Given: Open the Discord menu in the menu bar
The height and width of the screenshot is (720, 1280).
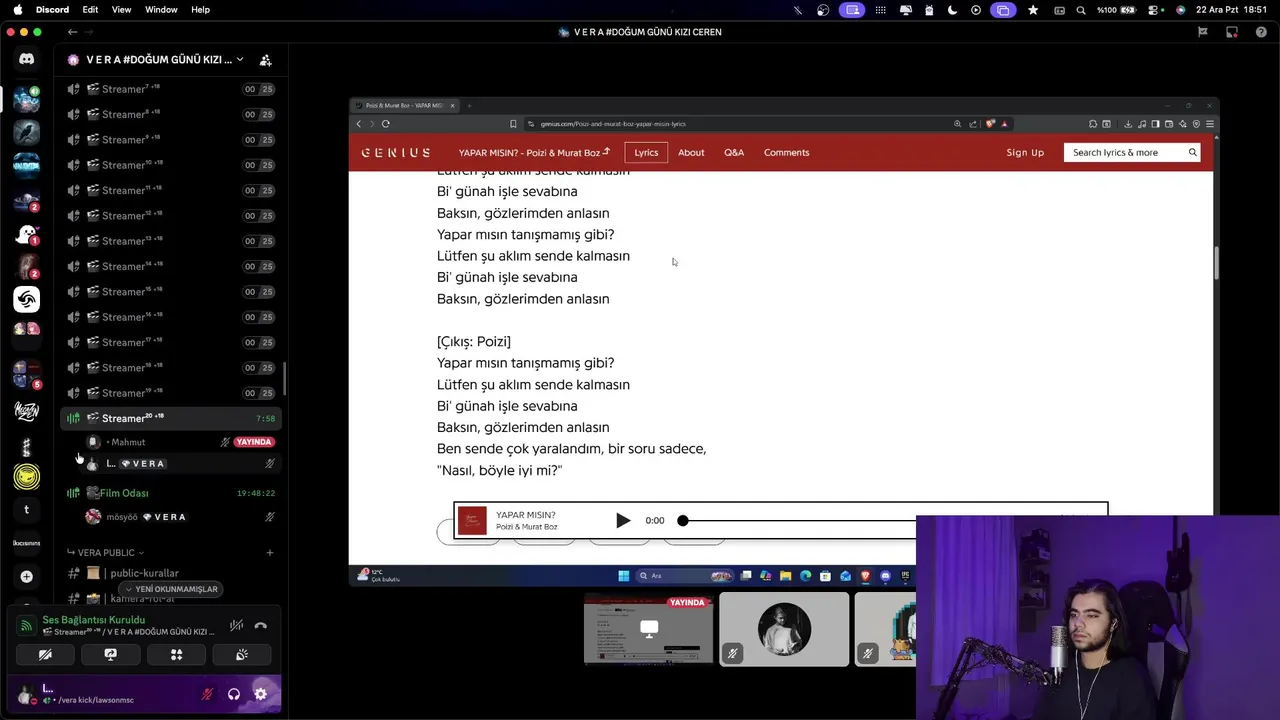Looking at the screenshot, I should pyautogui.click(x=52, y=9).
